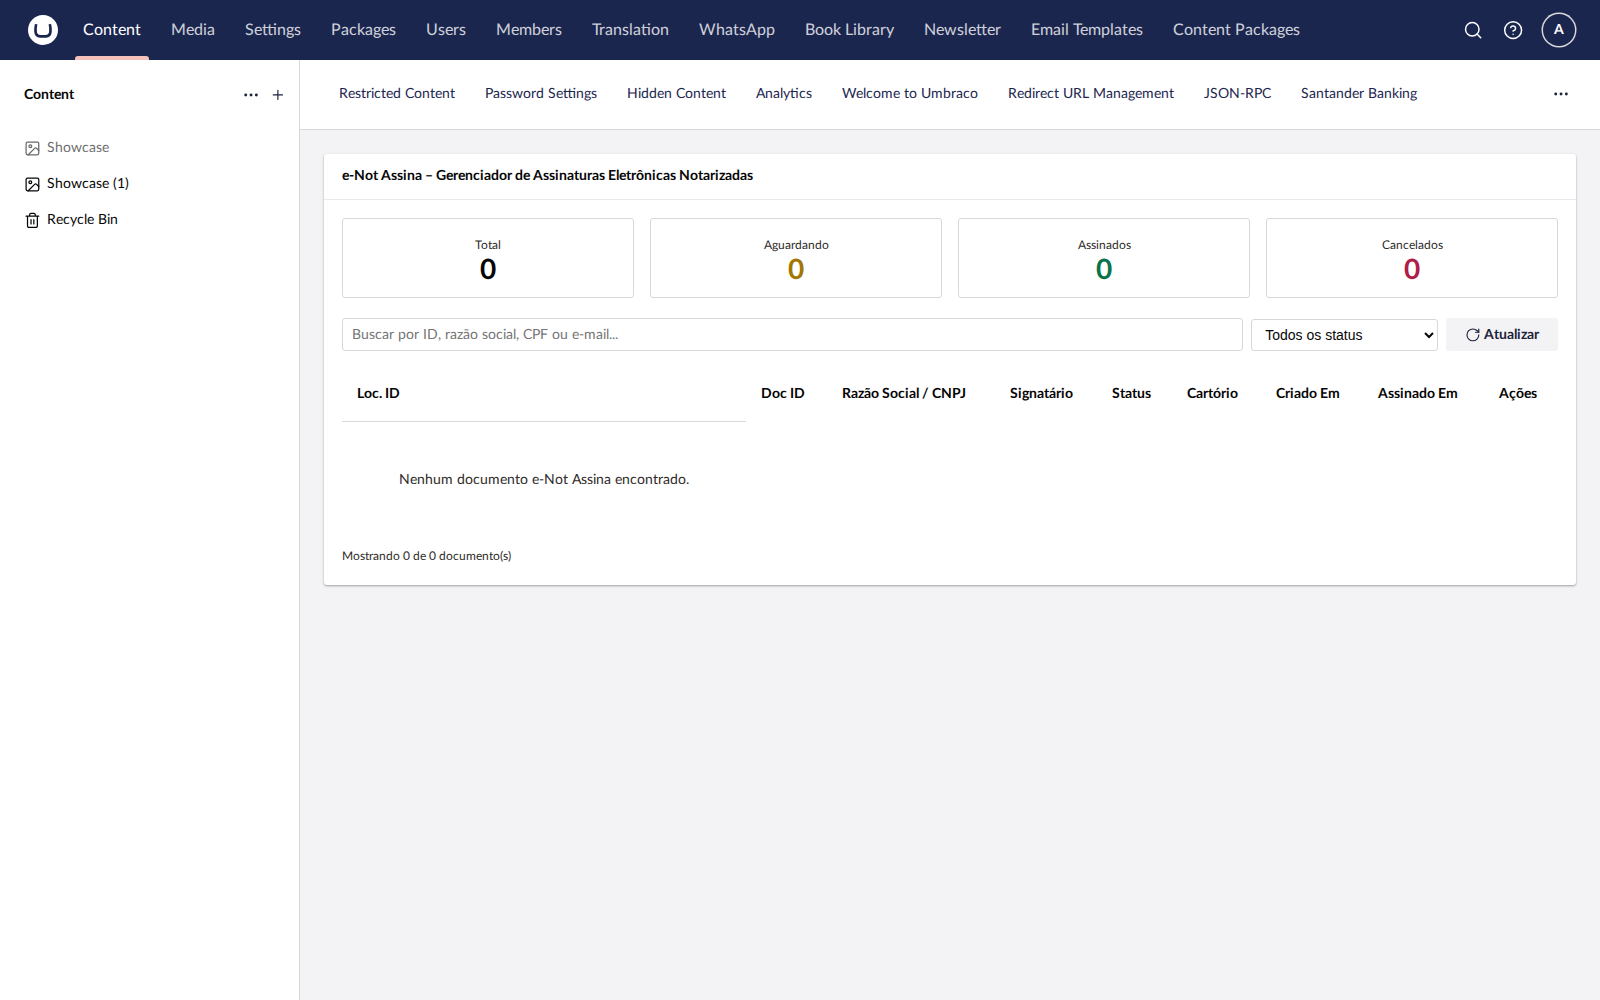
Task: Open the Newsletter section
Action: (x=962, y=30)
